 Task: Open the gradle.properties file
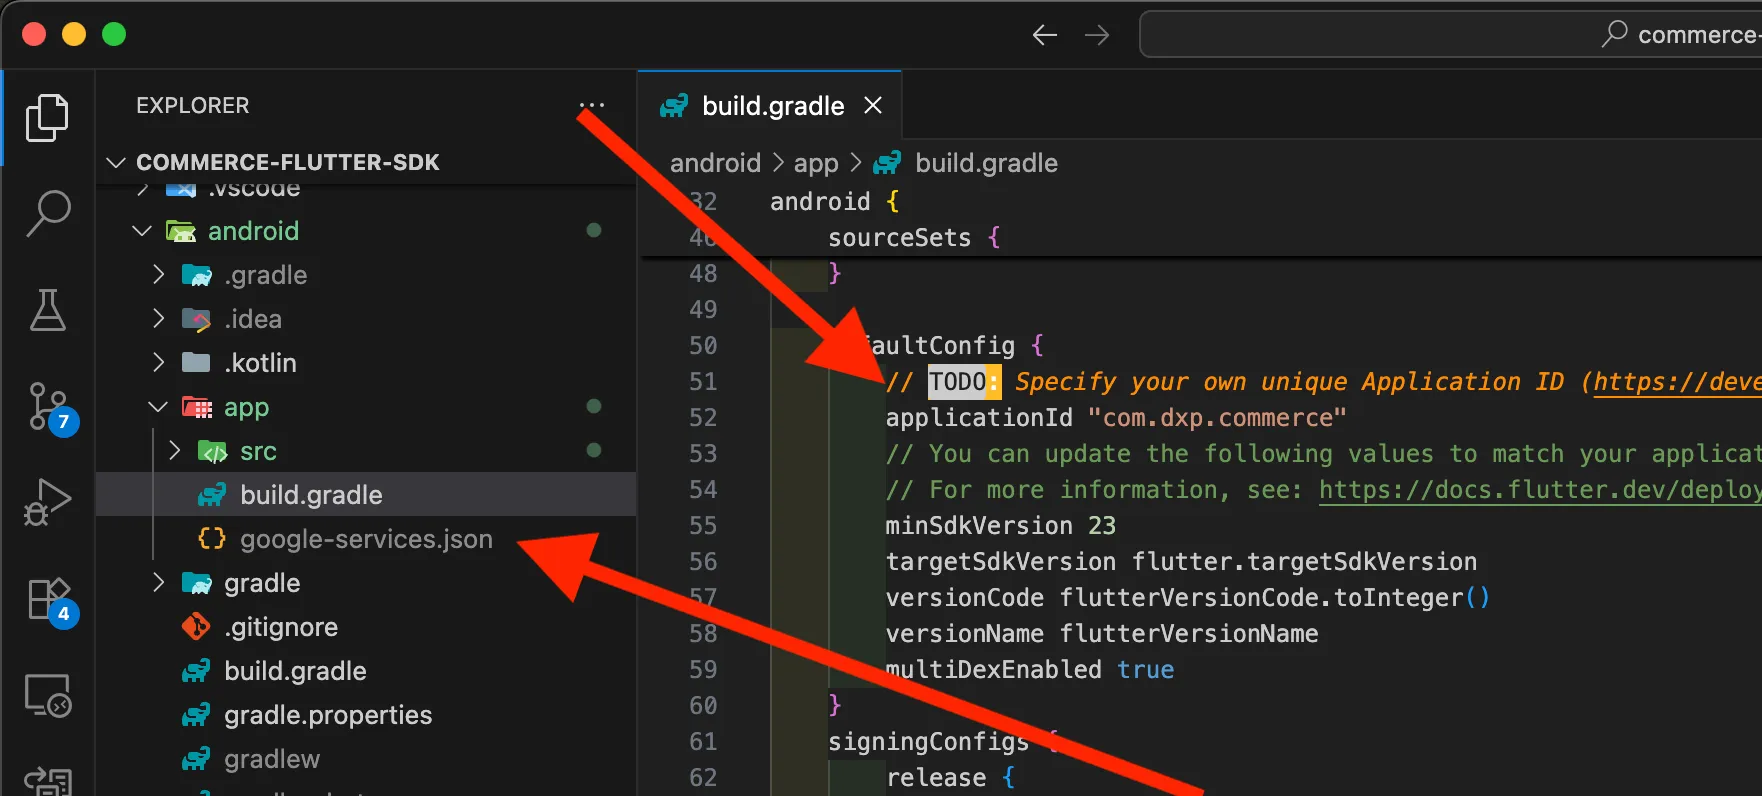coord(366,715)
